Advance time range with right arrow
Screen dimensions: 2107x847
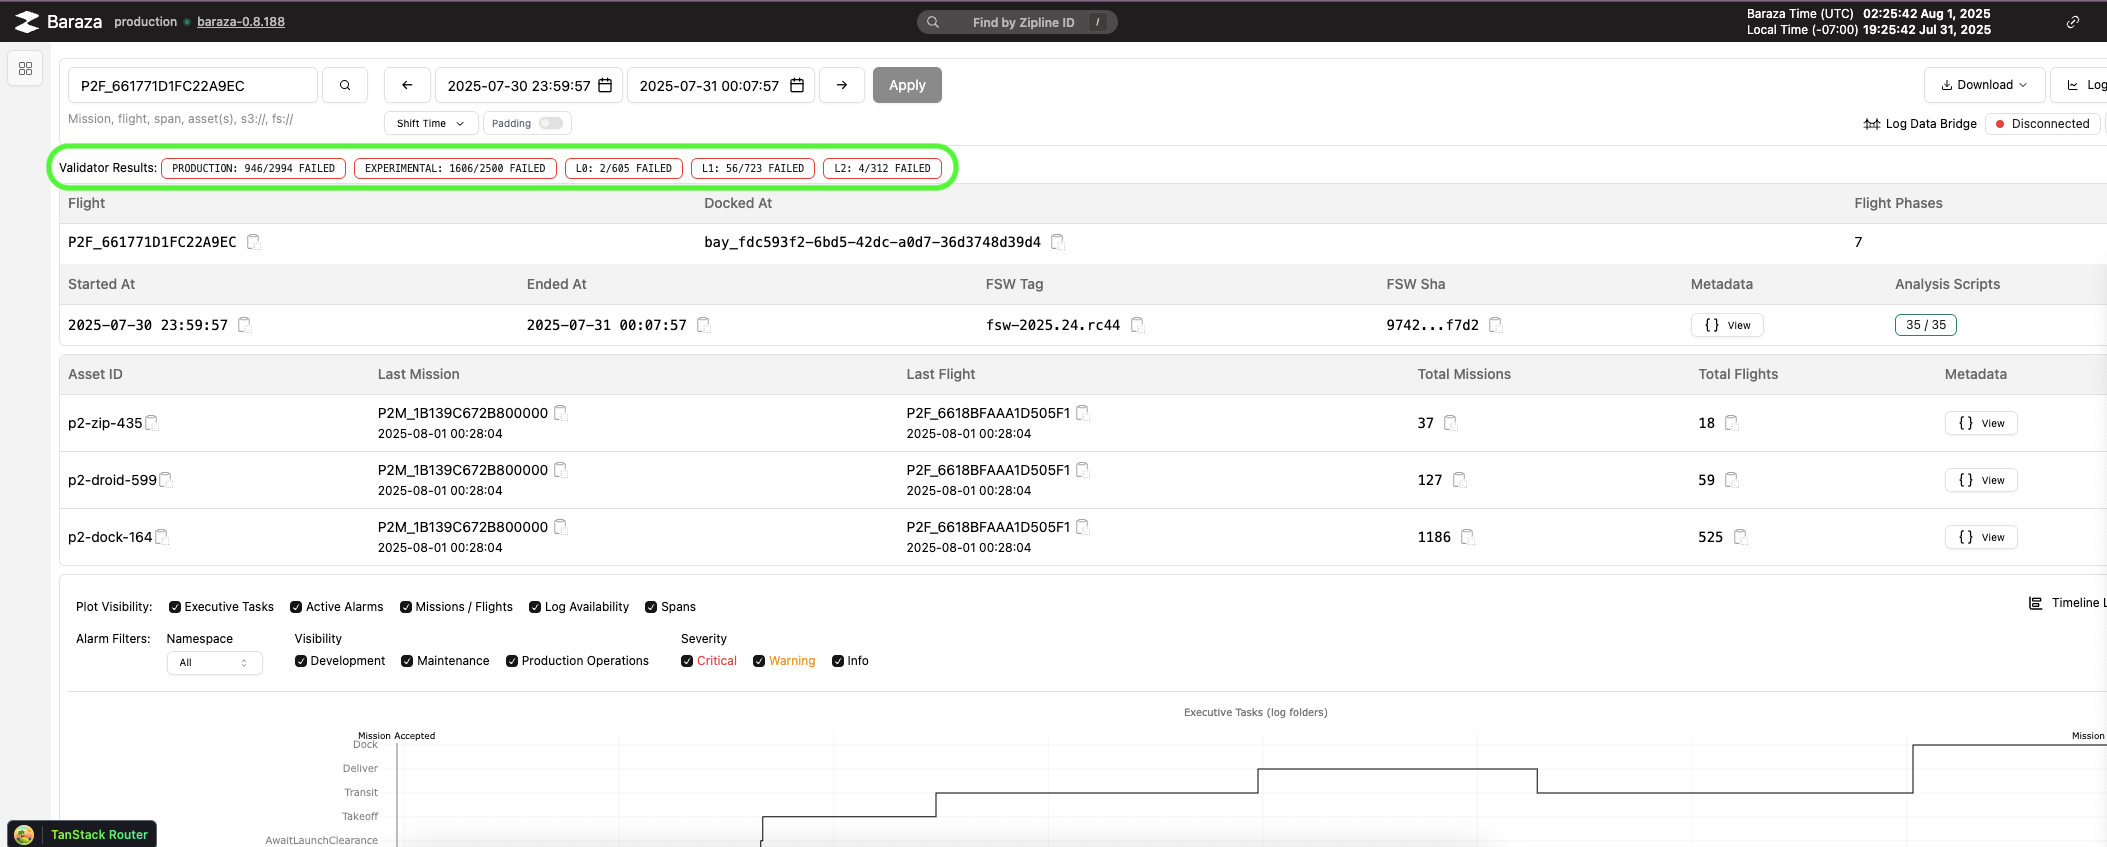(x=842, y=85)
